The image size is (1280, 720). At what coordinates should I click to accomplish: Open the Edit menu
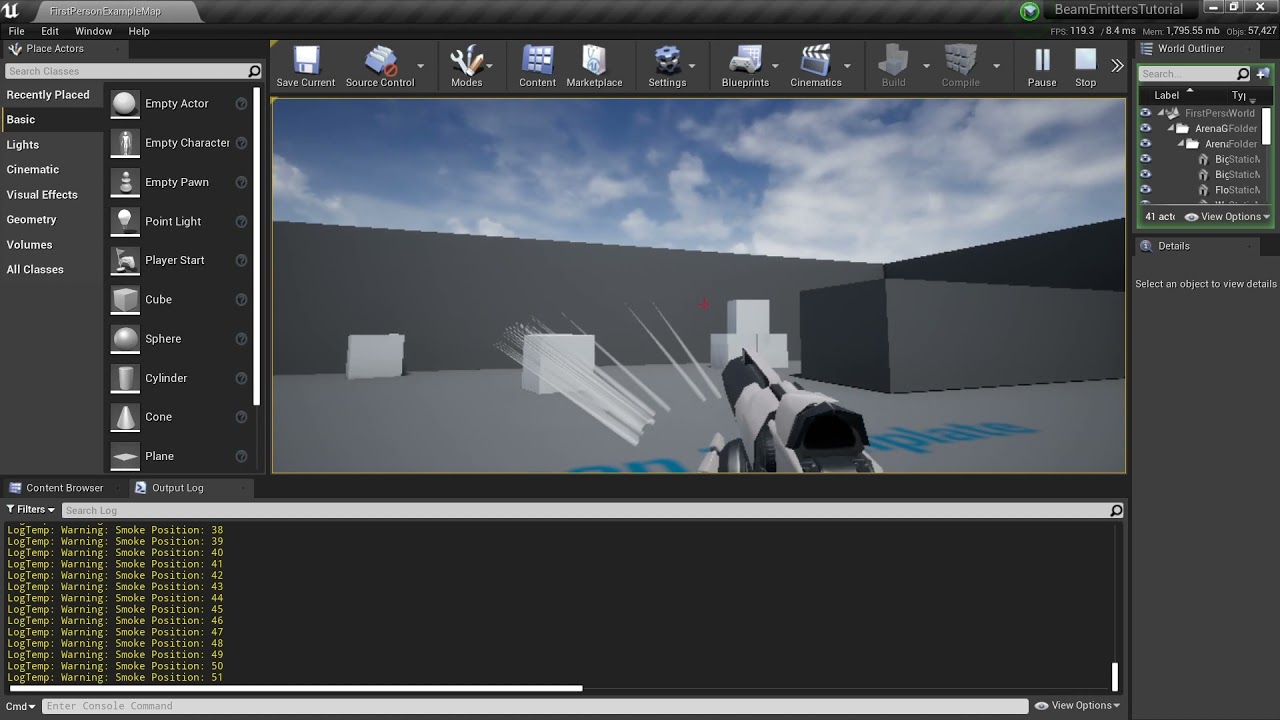tap(50, 31)
